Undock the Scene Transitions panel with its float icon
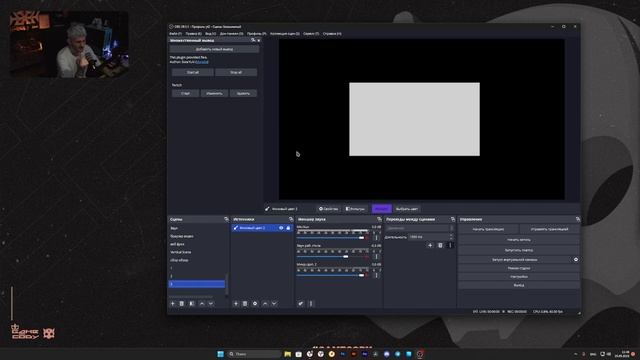 click(x=453, y=219)
